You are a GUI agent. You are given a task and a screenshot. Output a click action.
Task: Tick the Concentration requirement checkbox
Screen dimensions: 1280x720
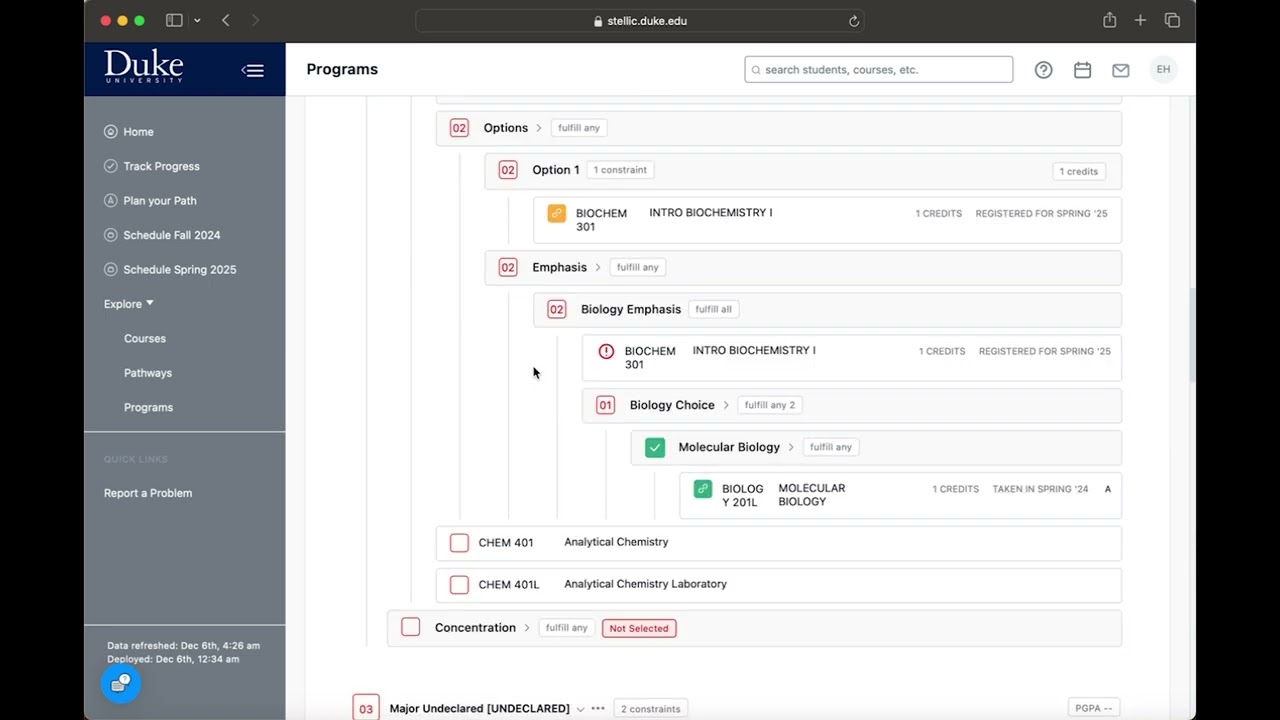[x=410, y=627]
